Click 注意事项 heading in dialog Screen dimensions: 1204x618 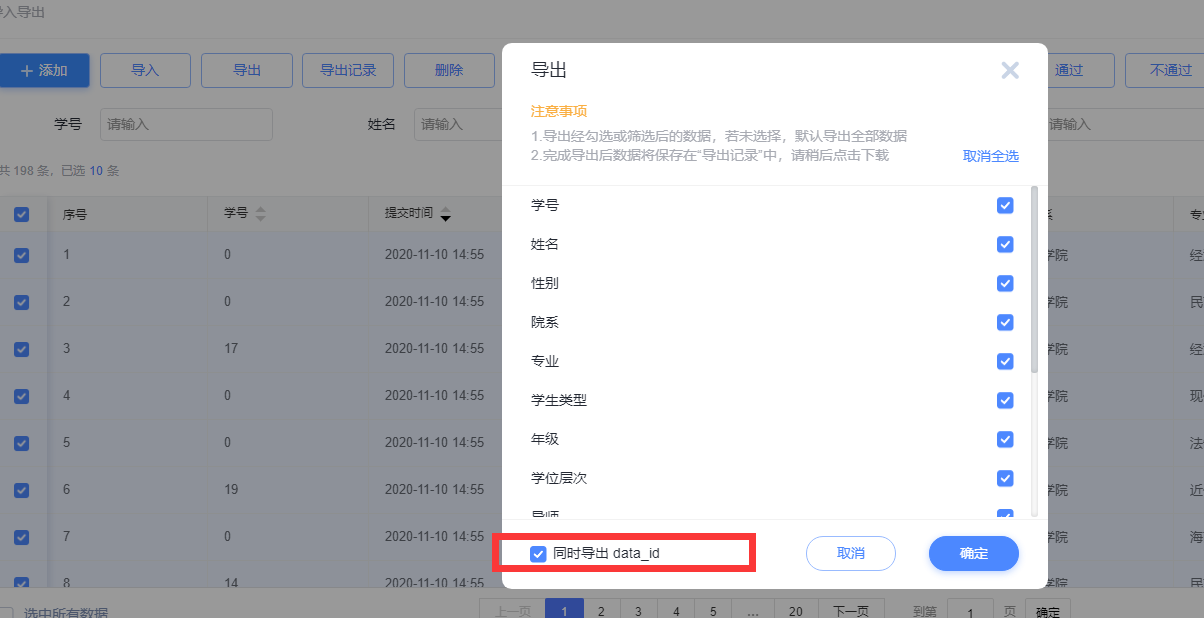click(559, 111)
